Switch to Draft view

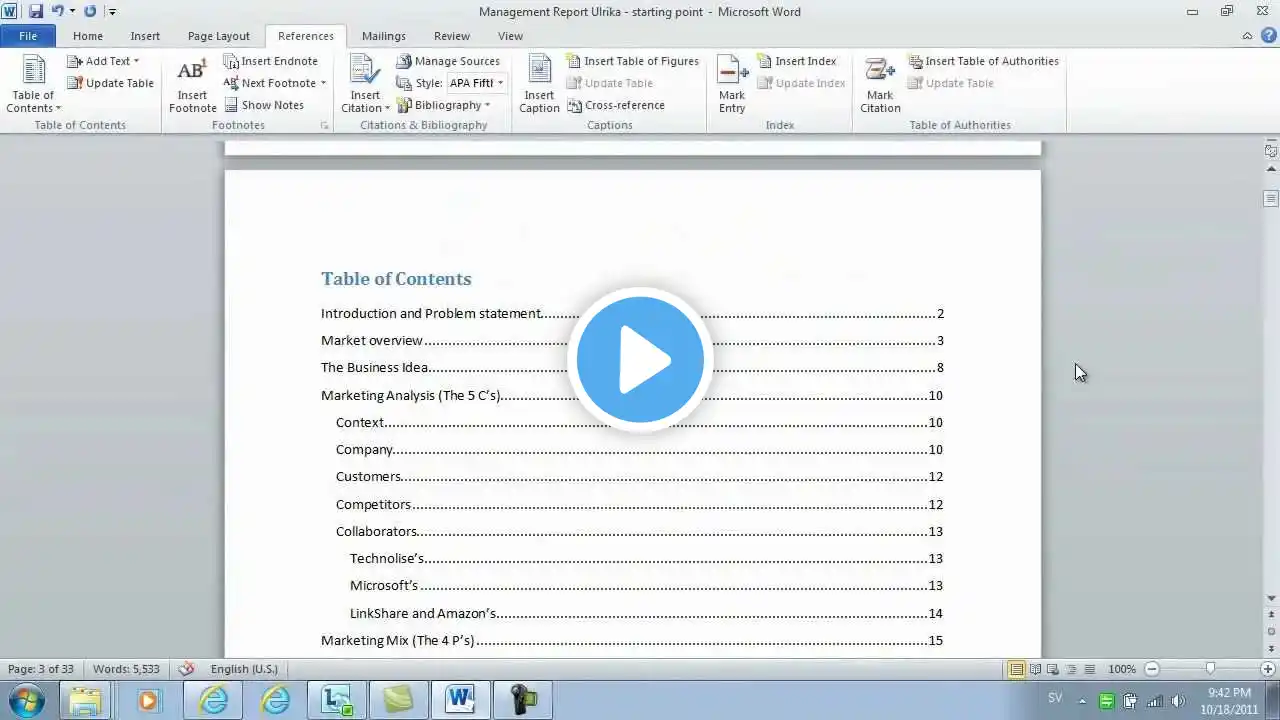click(x=1089, y=669)
